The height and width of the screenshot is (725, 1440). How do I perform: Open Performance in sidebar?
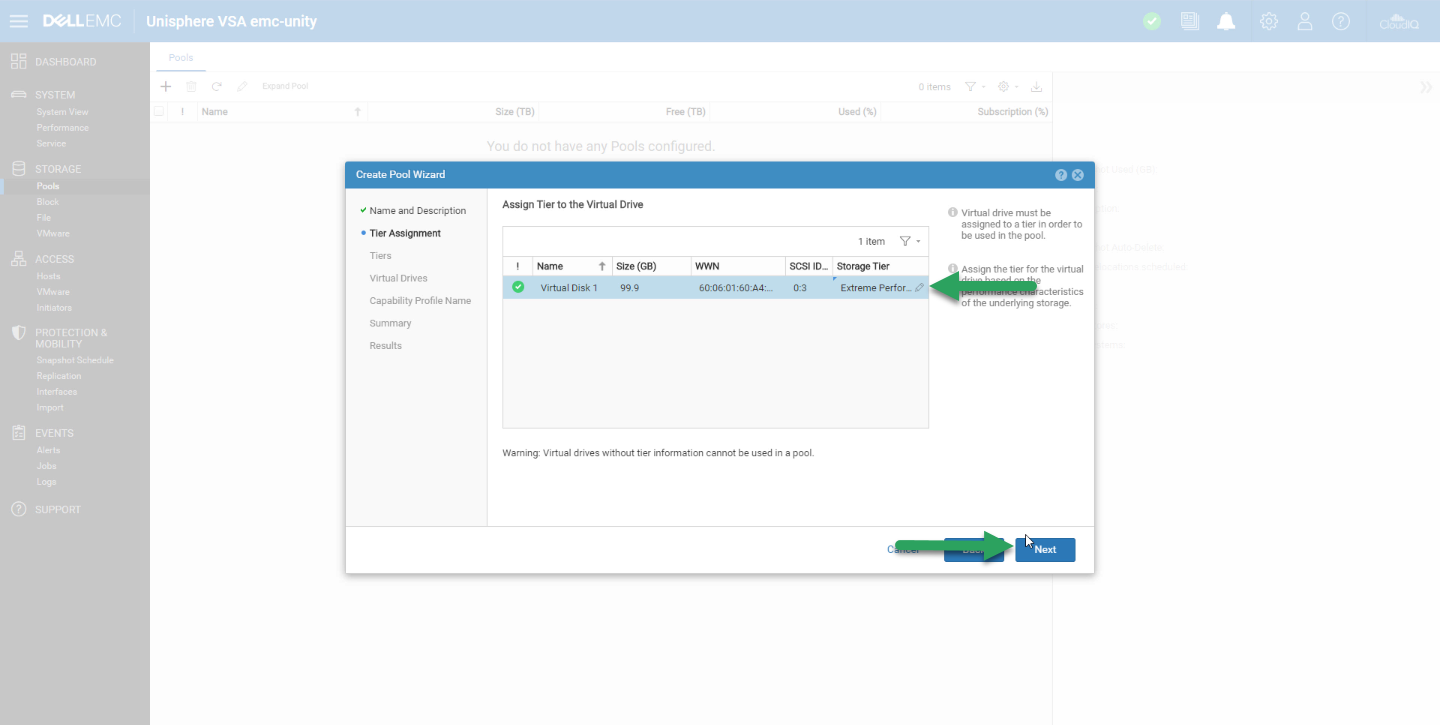coord(63,128)
